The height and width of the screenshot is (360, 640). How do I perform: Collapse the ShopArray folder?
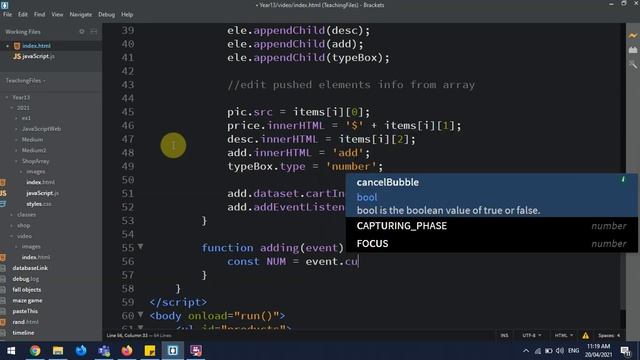click(16, 161)
